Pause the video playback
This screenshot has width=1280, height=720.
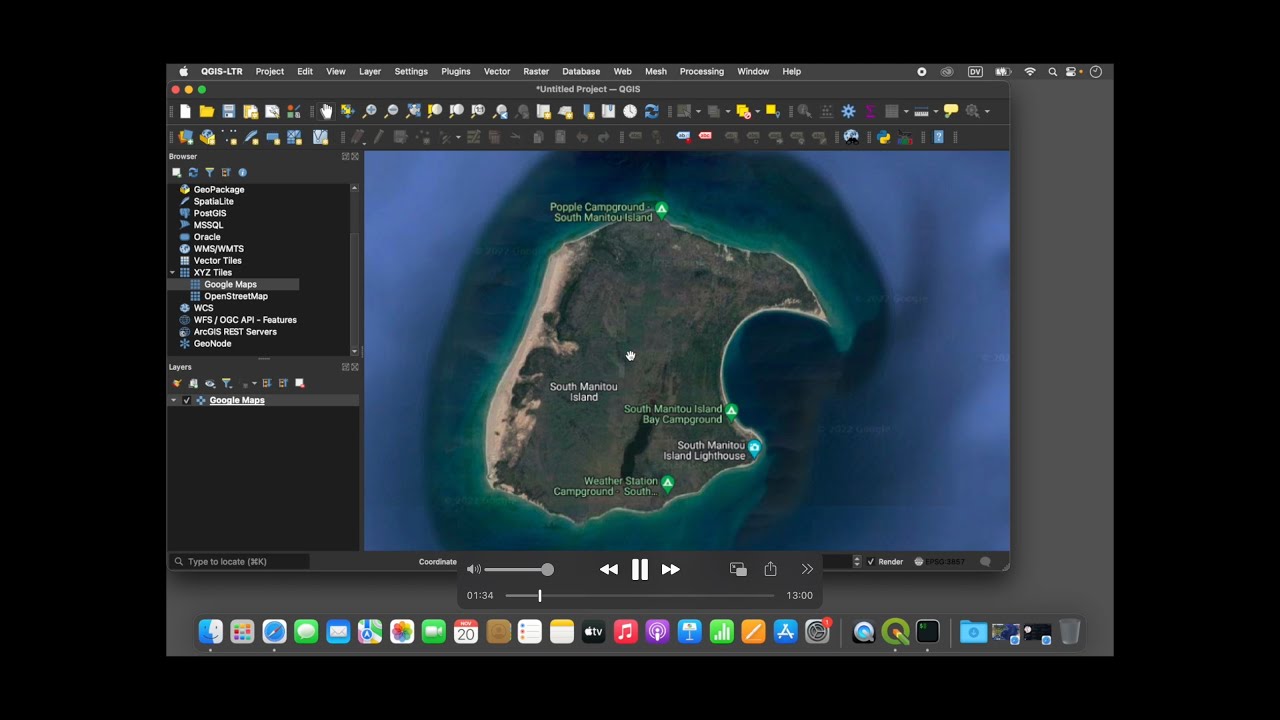640,569
